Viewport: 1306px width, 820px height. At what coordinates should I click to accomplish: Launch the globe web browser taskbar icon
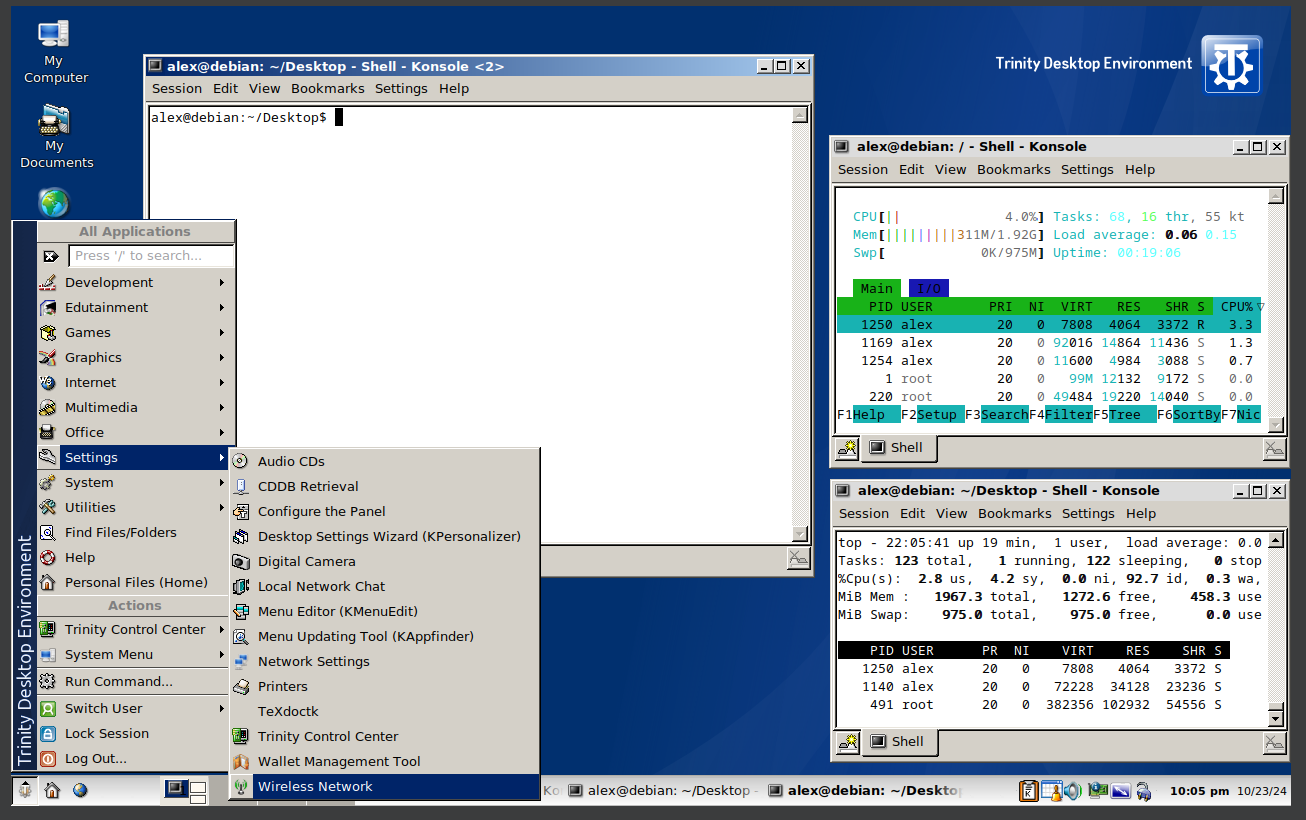pyautogui.click(x=80, y=791)
